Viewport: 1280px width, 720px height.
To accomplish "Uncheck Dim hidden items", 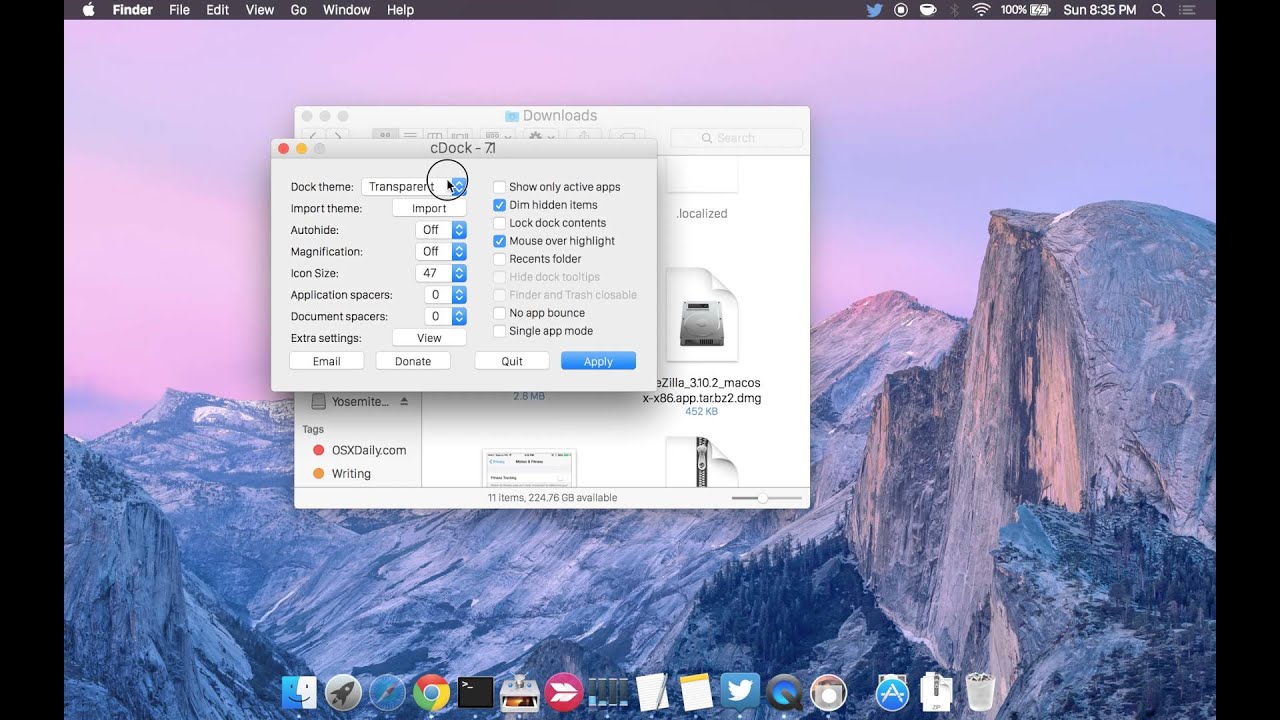I will click(x=499, y=205).
